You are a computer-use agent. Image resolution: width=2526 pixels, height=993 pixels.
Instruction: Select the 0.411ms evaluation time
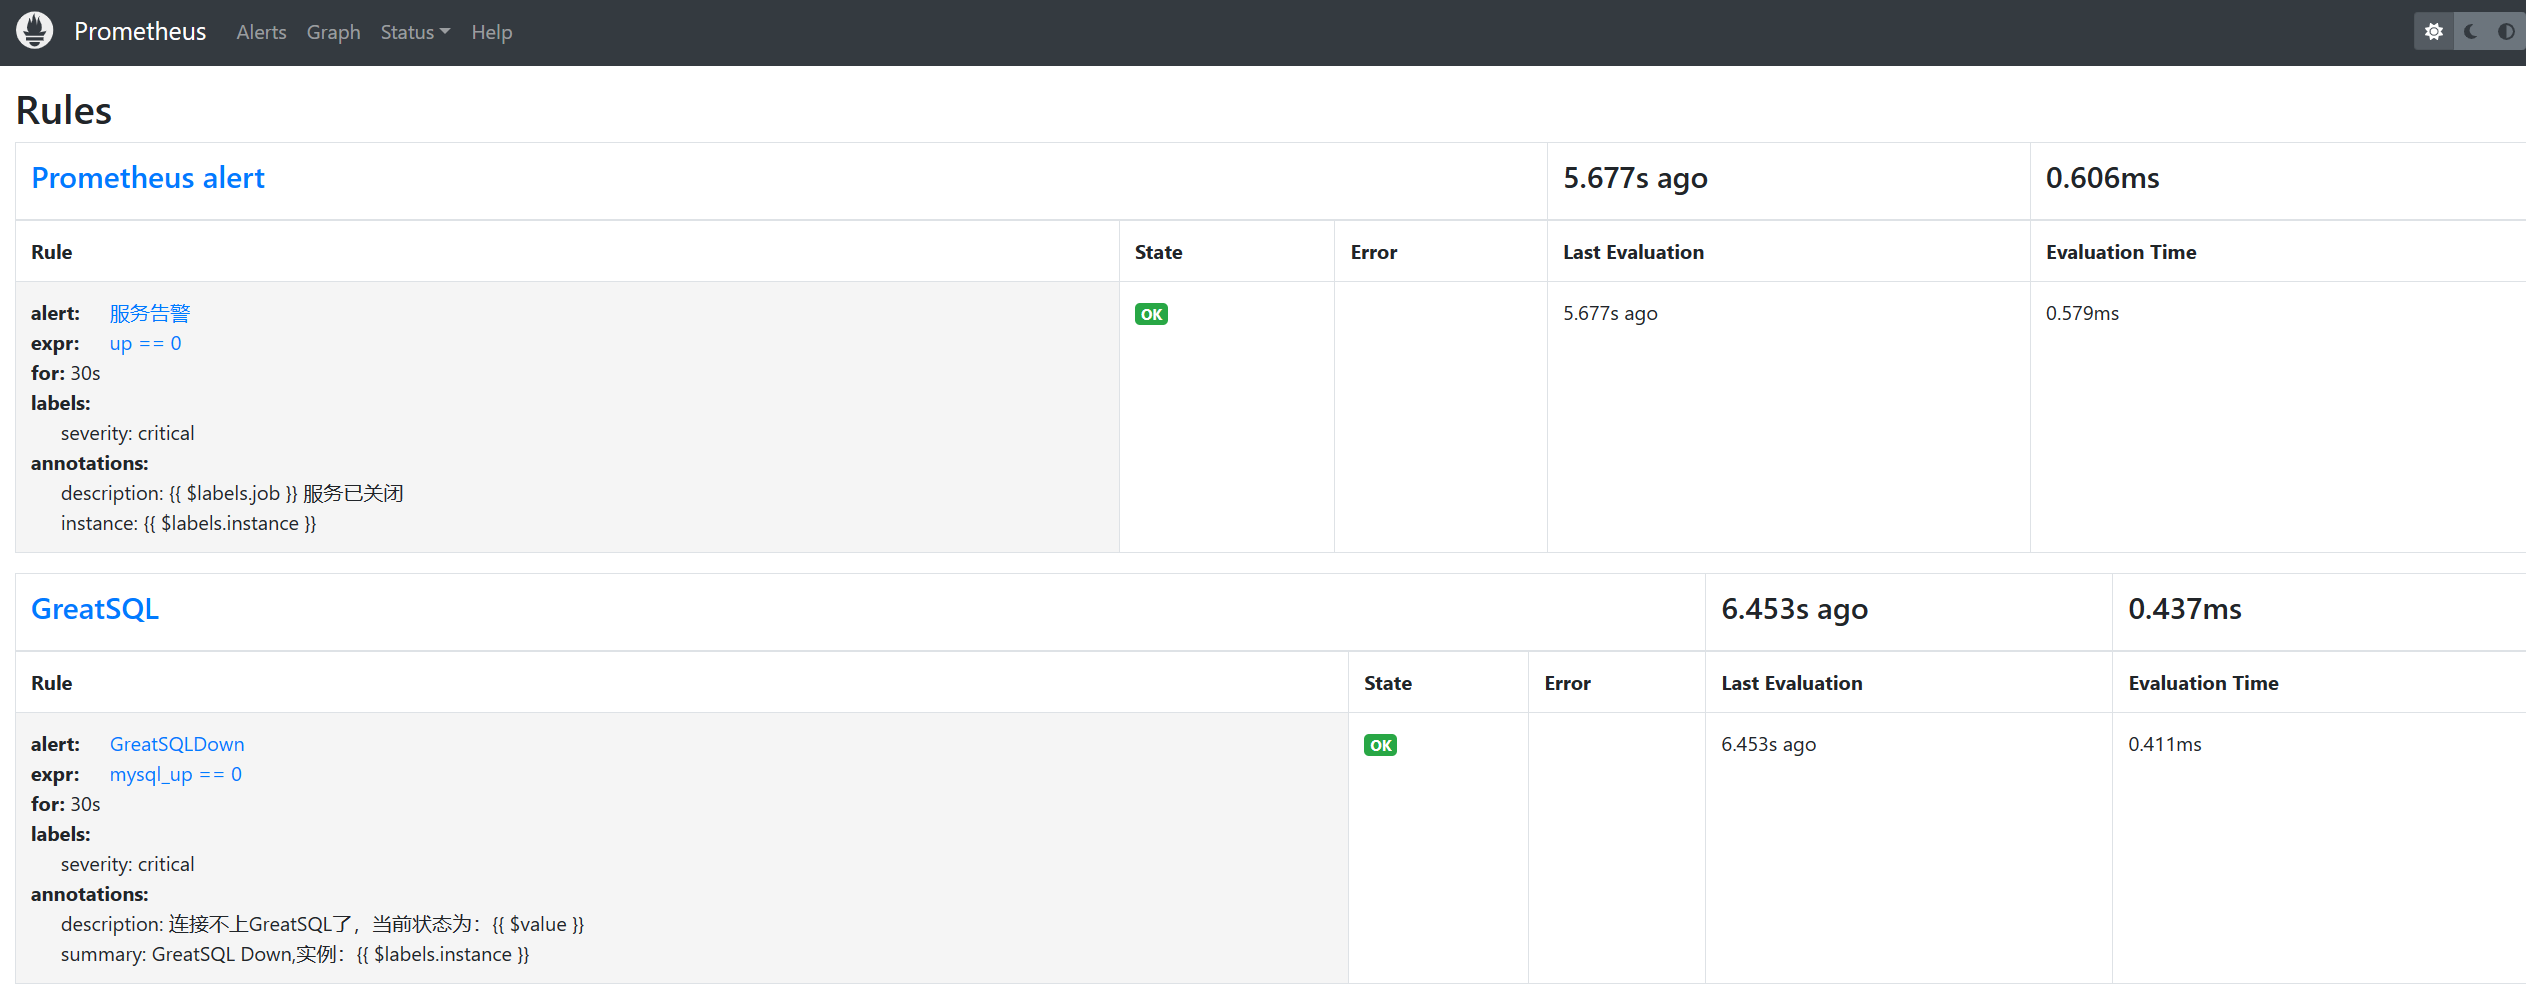point(2164,744)
